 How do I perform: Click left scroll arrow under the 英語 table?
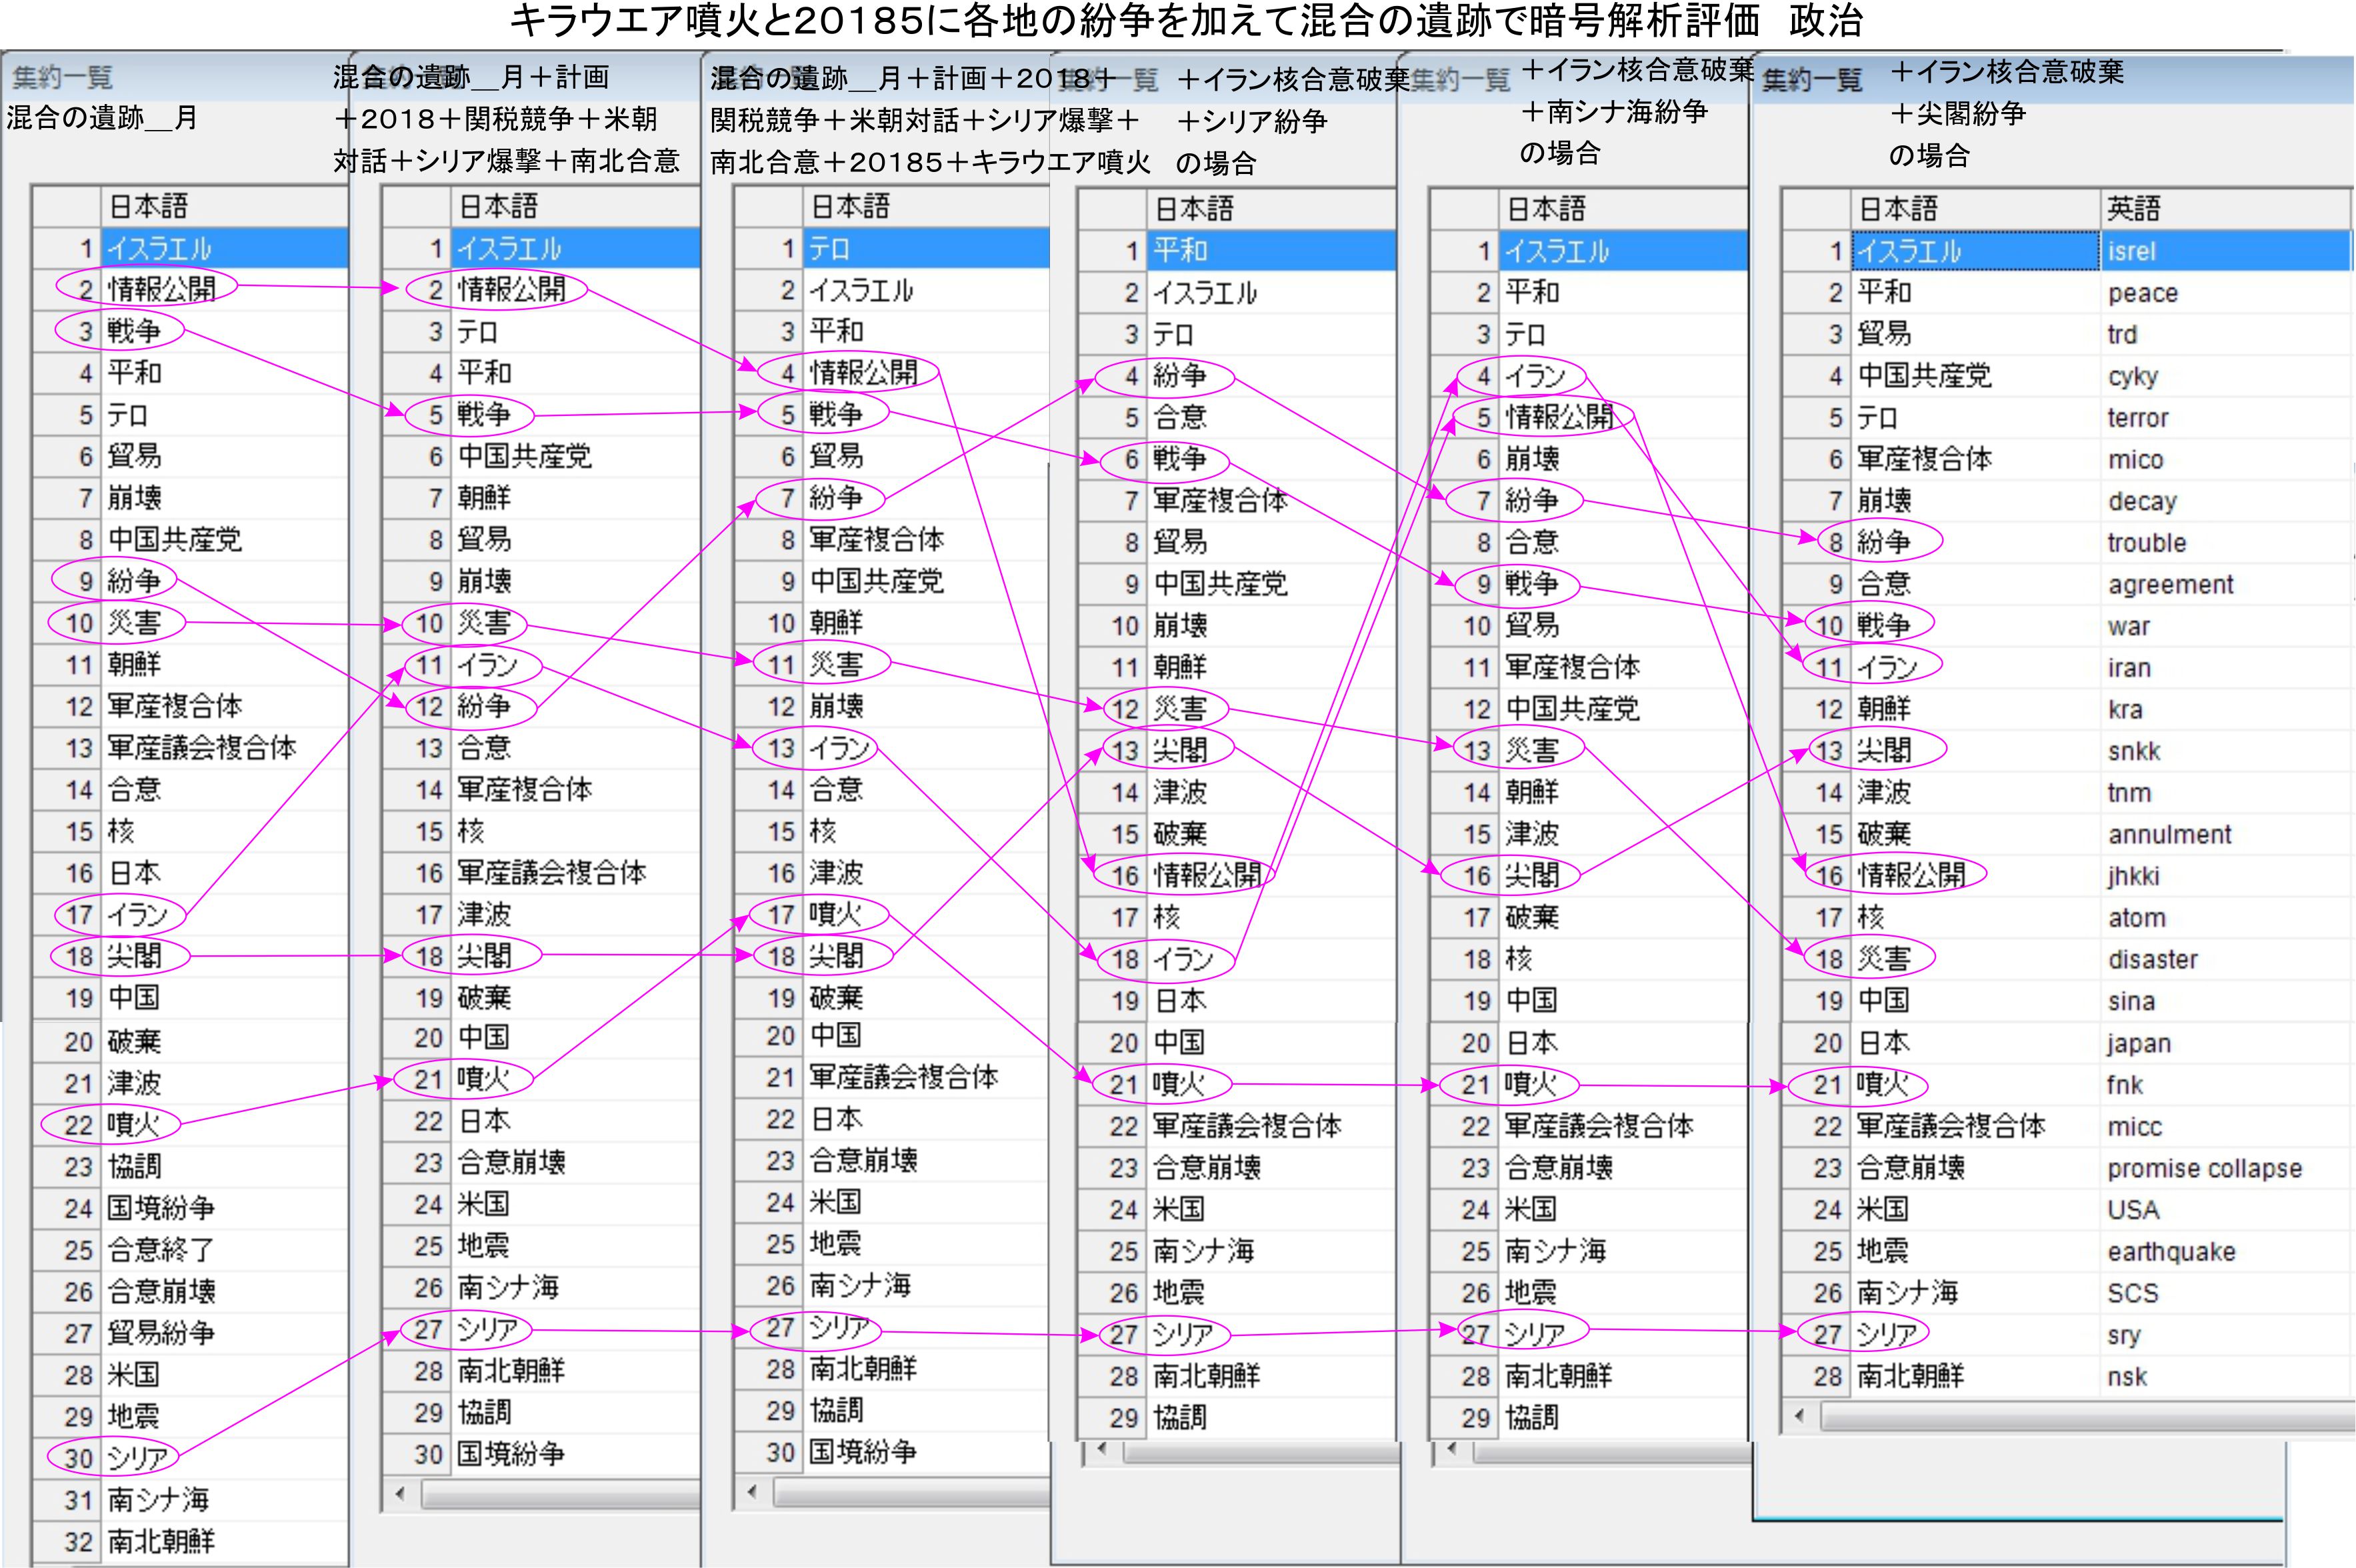coord(1799,1416)
